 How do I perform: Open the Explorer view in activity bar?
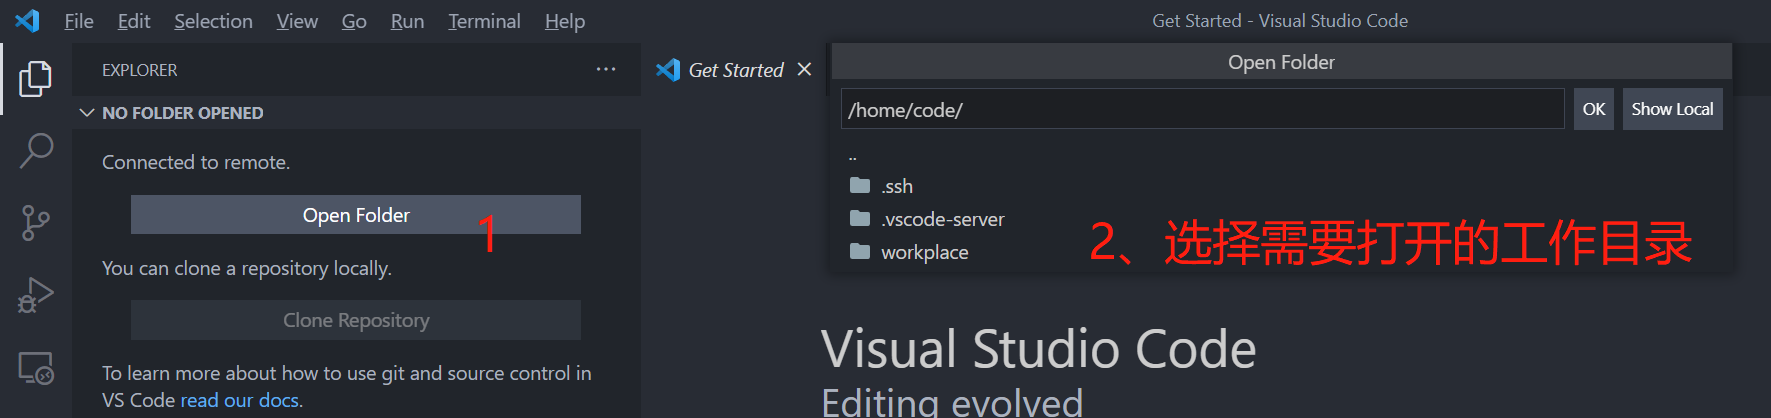36,79
